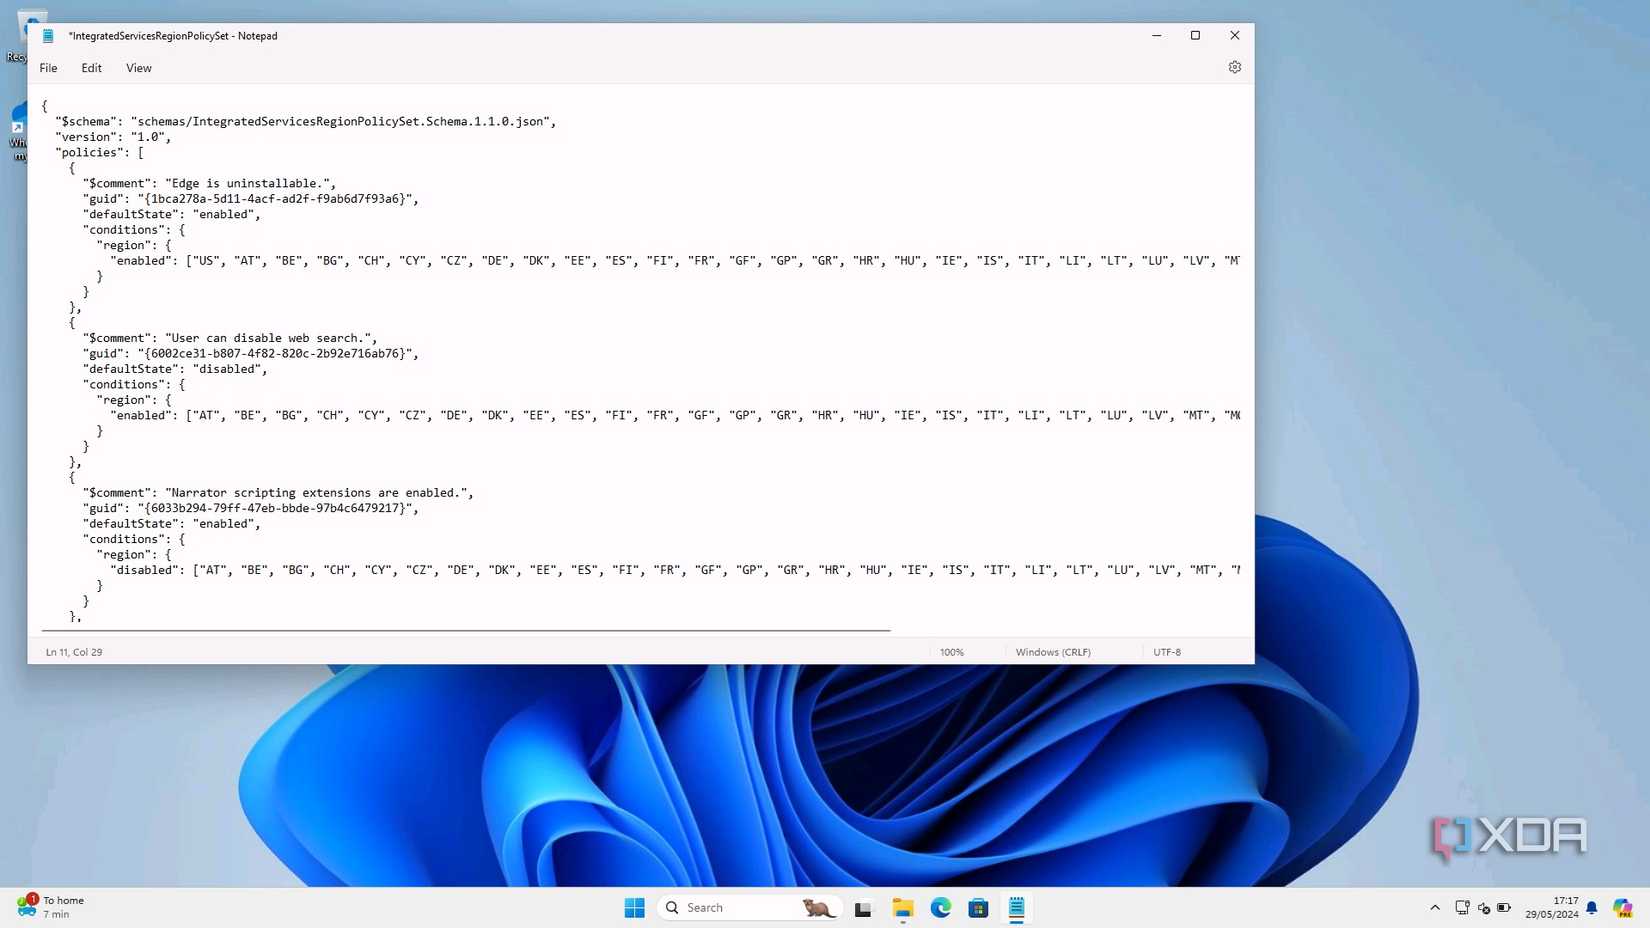
Task: Open Task View from the taskbar
Action: pos(863,908)
